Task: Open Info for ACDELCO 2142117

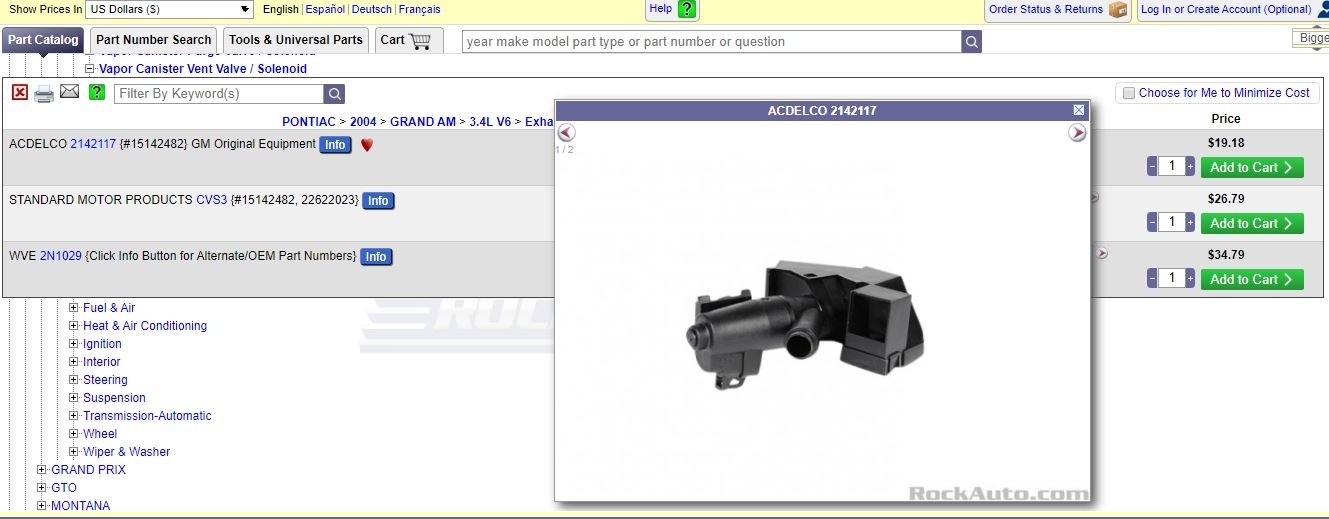Action: coord(335,145)
